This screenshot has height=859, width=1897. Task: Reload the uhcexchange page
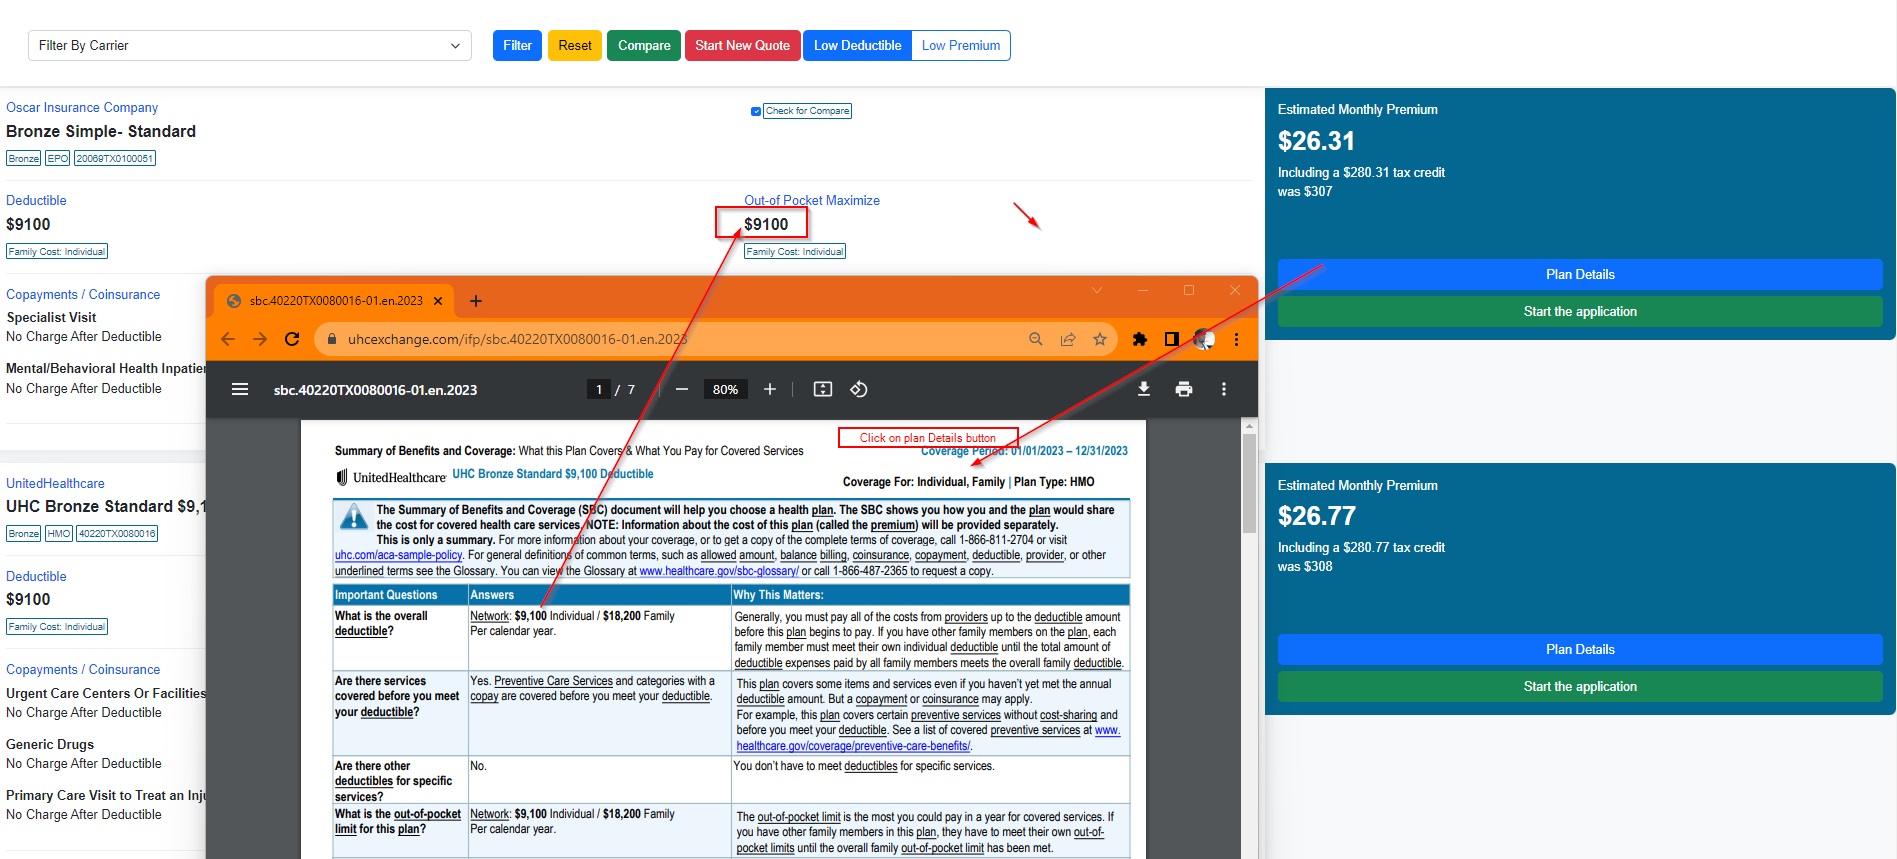292,339
